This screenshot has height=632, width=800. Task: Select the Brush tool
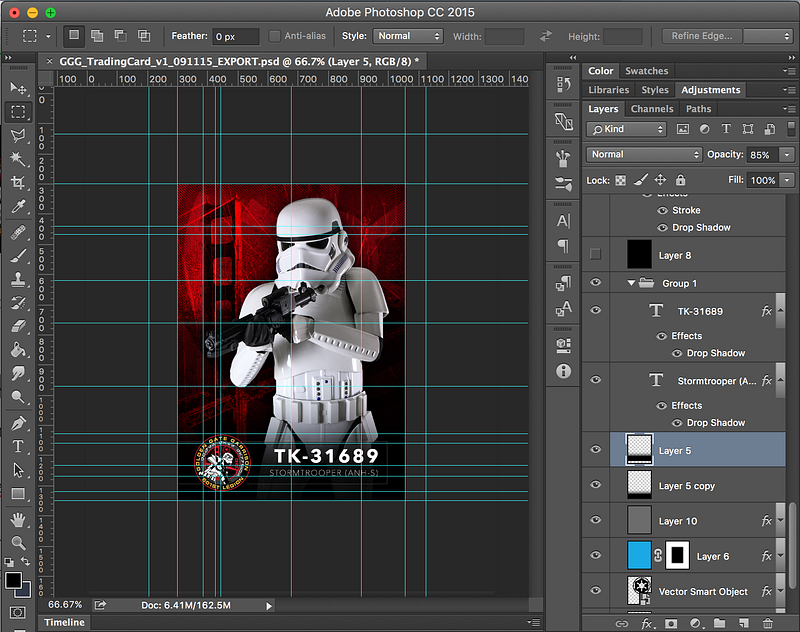pos(18,256)
